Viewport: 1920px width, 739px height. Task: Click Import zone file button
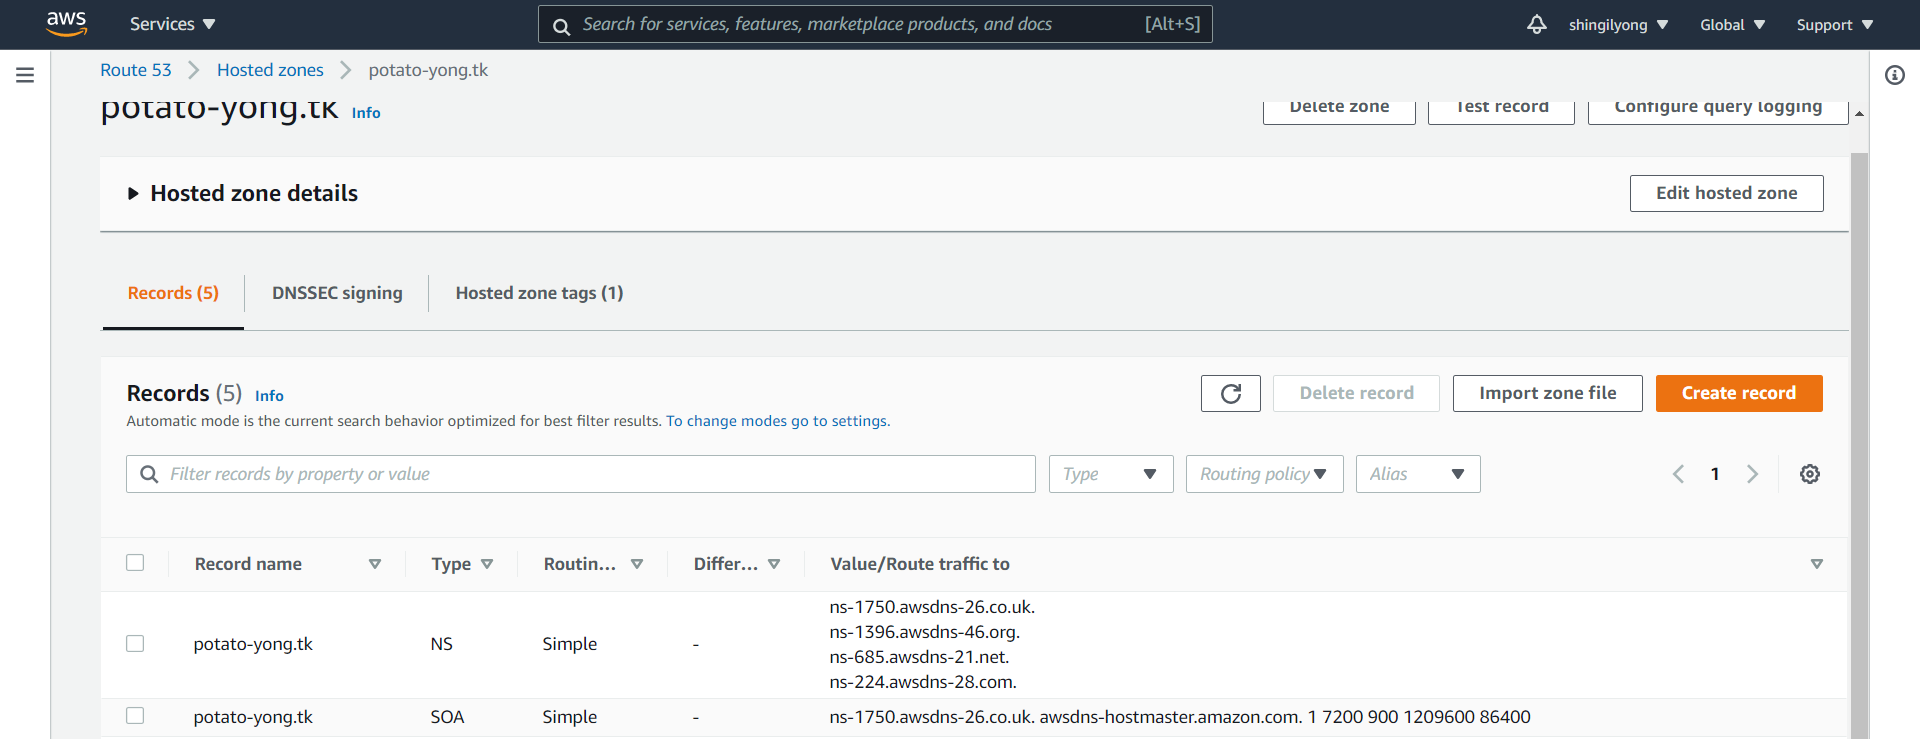click(x=1547, y=393)
